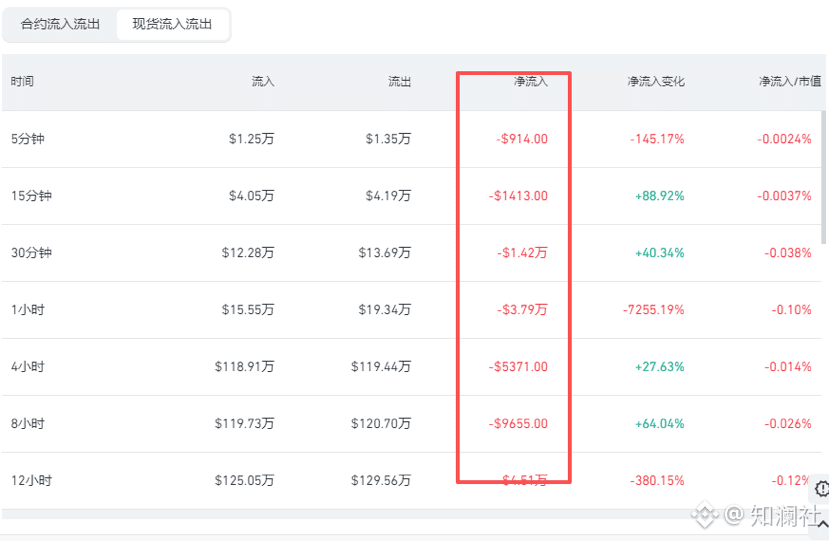
Task: Select the 30分钟 time row
Action: coord(411,253)
